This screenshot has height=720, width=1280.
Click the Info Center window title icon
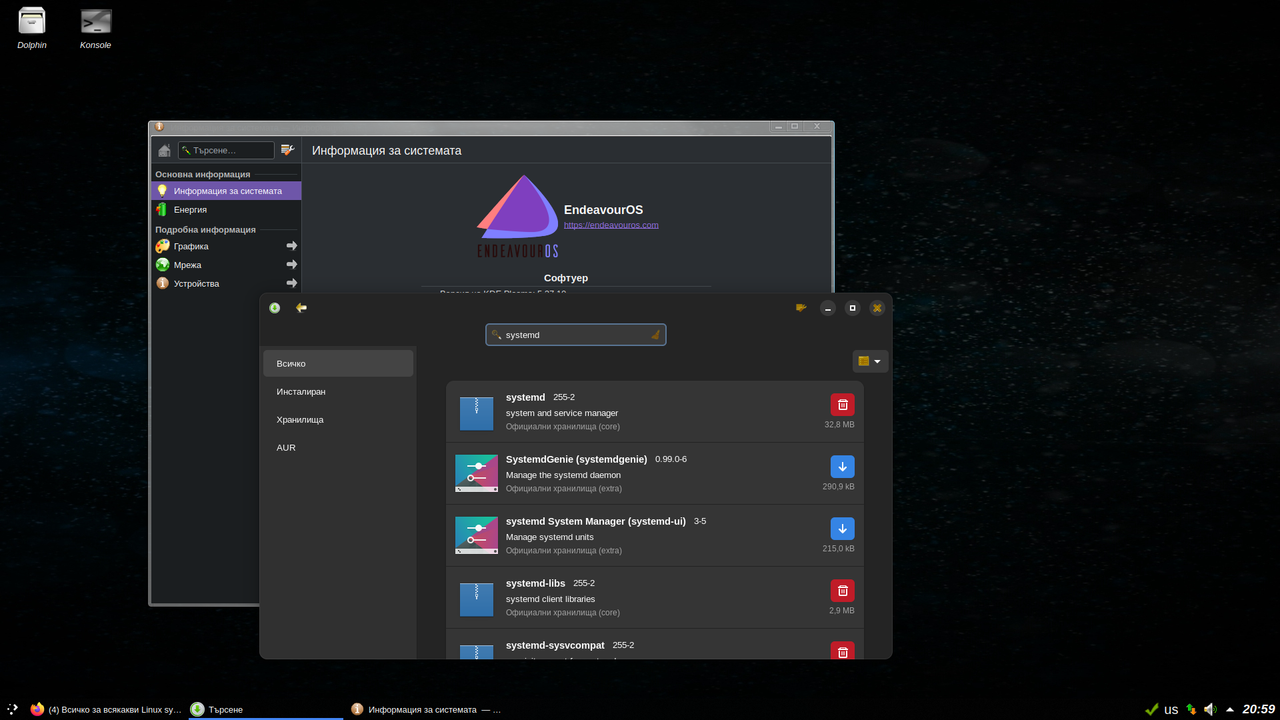coord(159,127)
